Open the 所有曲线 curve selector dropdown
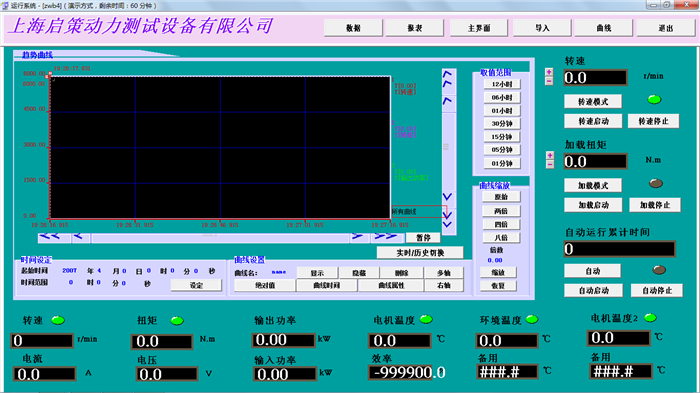The image size is (700, 393). click(419, 212)
